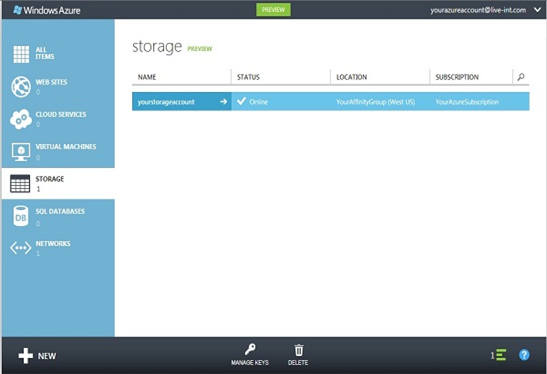Screen dimensions: 547x374
Task: Click YourAzureSubscription cell
Action: point(467,102)
